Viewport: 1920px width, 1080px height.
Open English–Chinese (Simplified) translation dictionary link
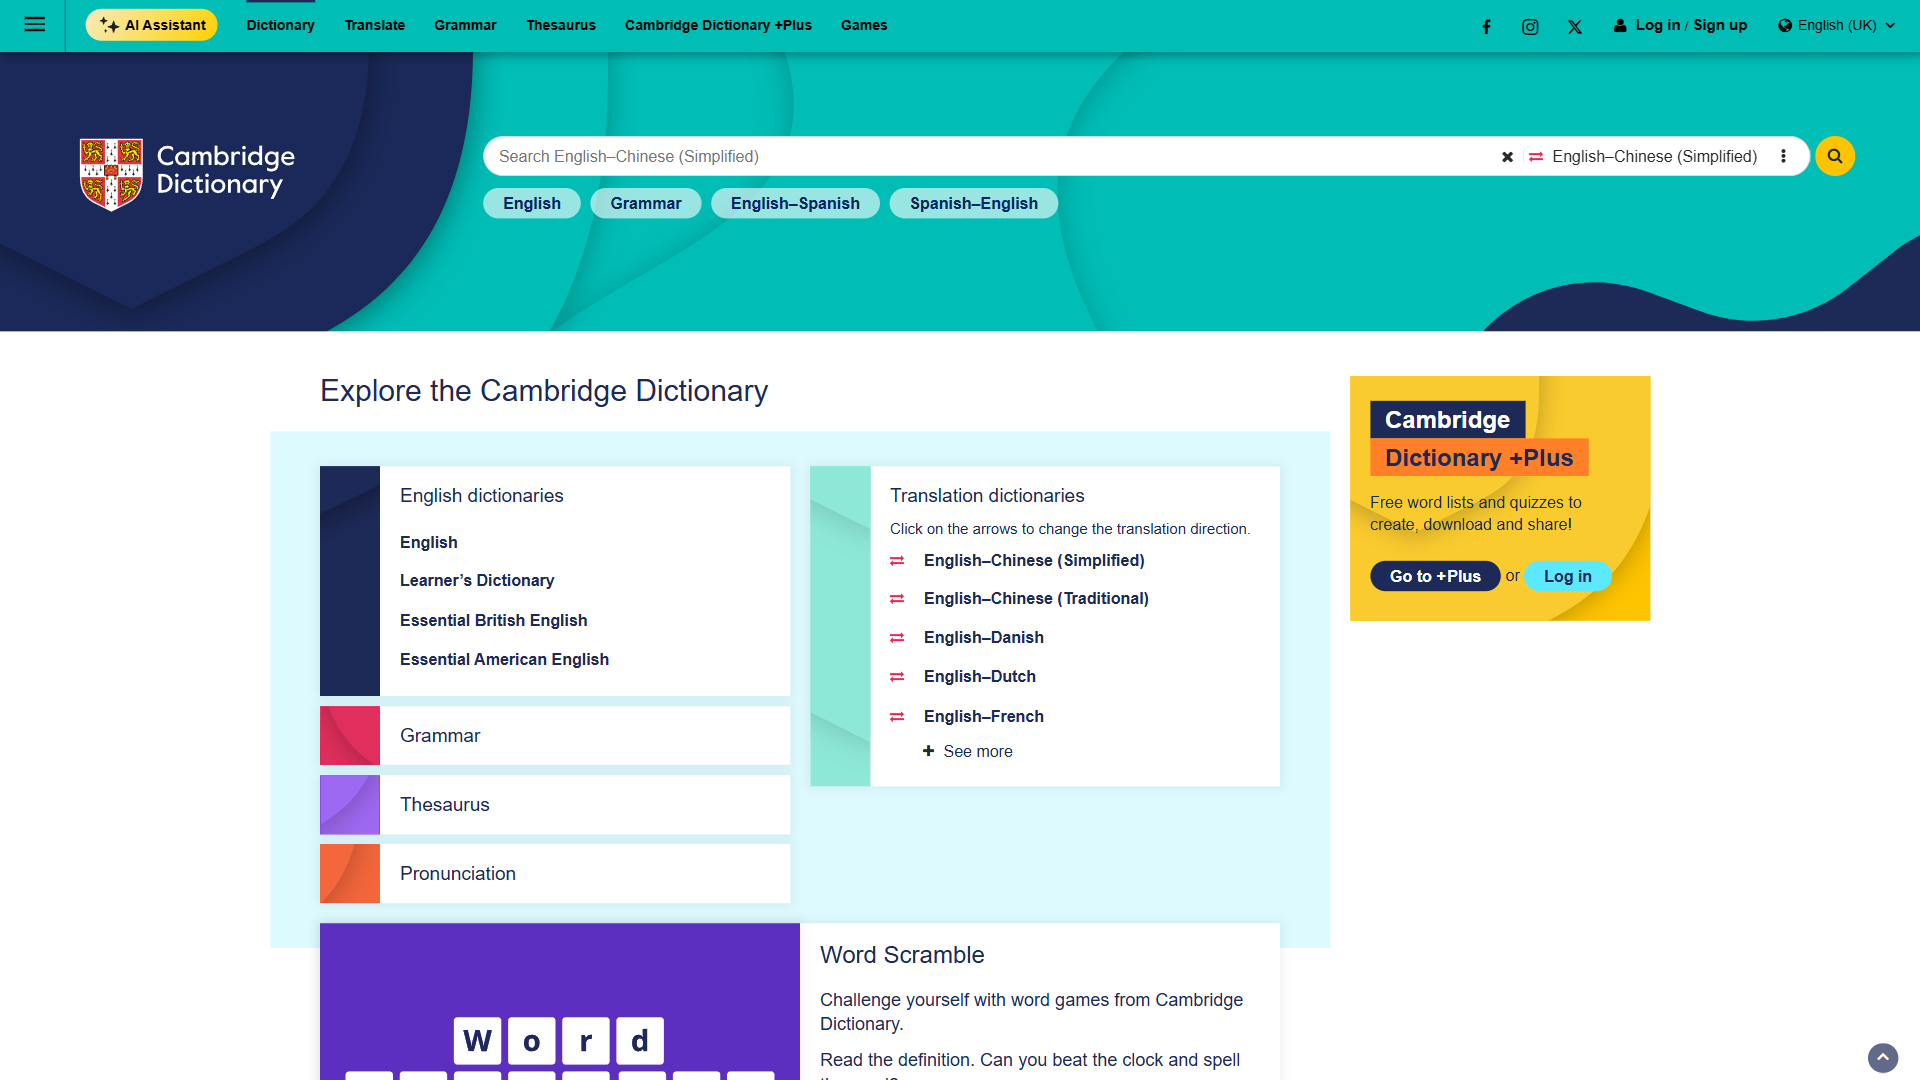[x=1034, y=560]
